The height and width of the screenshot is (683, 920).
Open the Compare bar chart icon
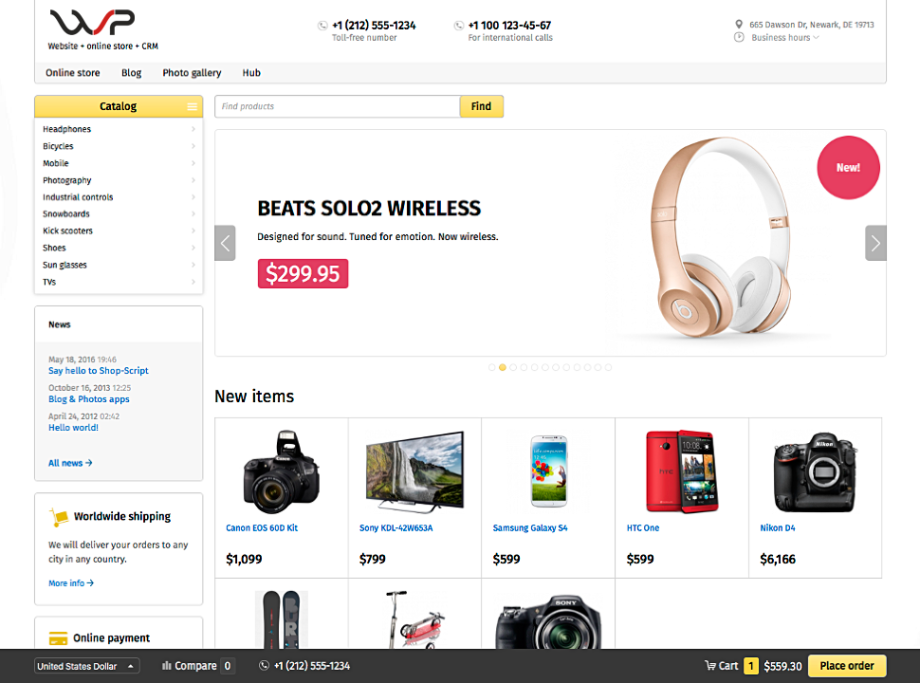click(167, 665)
